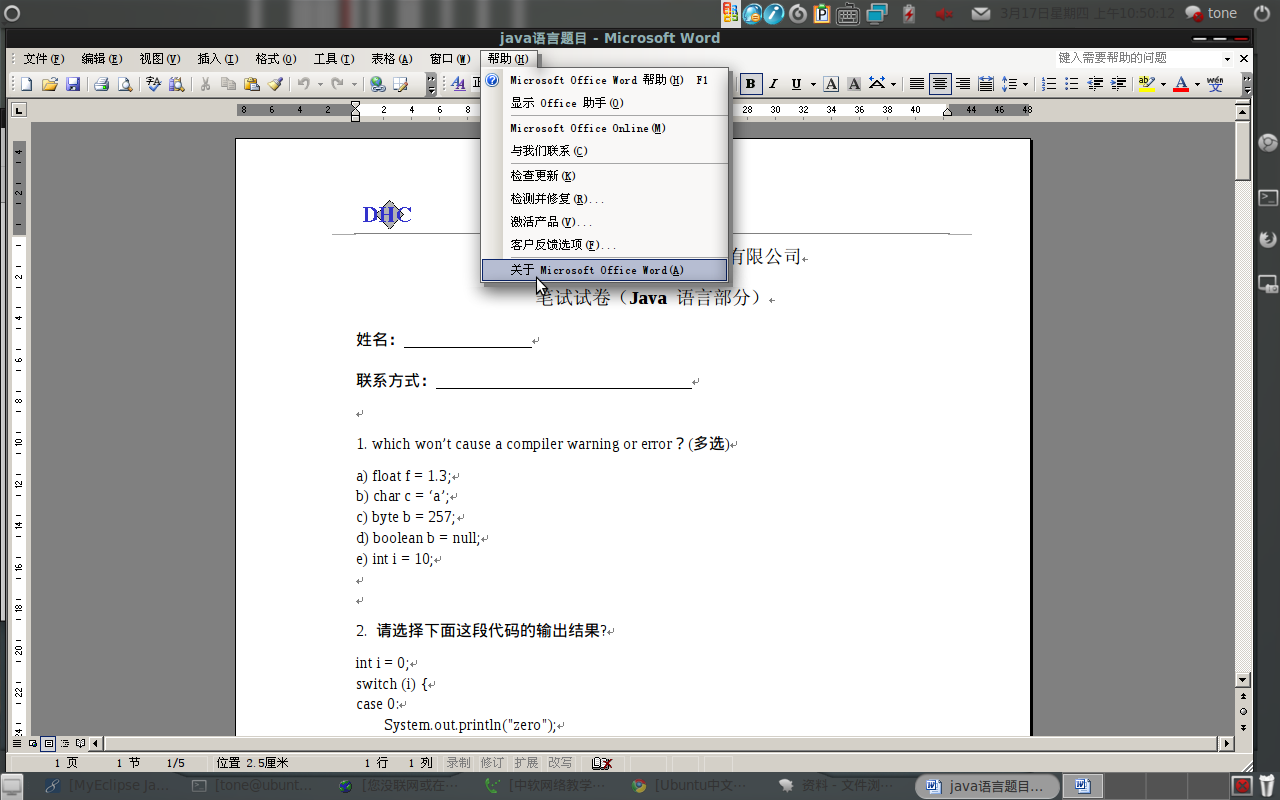Click the Cut scissors icon
This screenshot has width=1280, height=800.
(x=205, y=85)
